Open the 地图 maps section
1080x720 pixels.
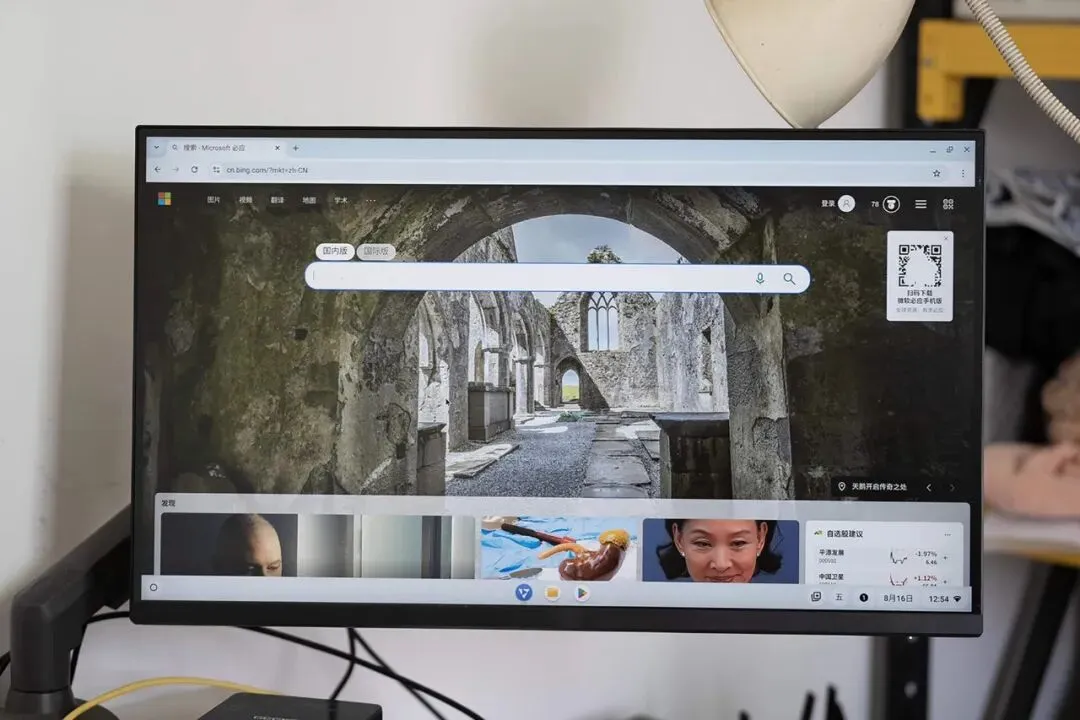[309, 200]
